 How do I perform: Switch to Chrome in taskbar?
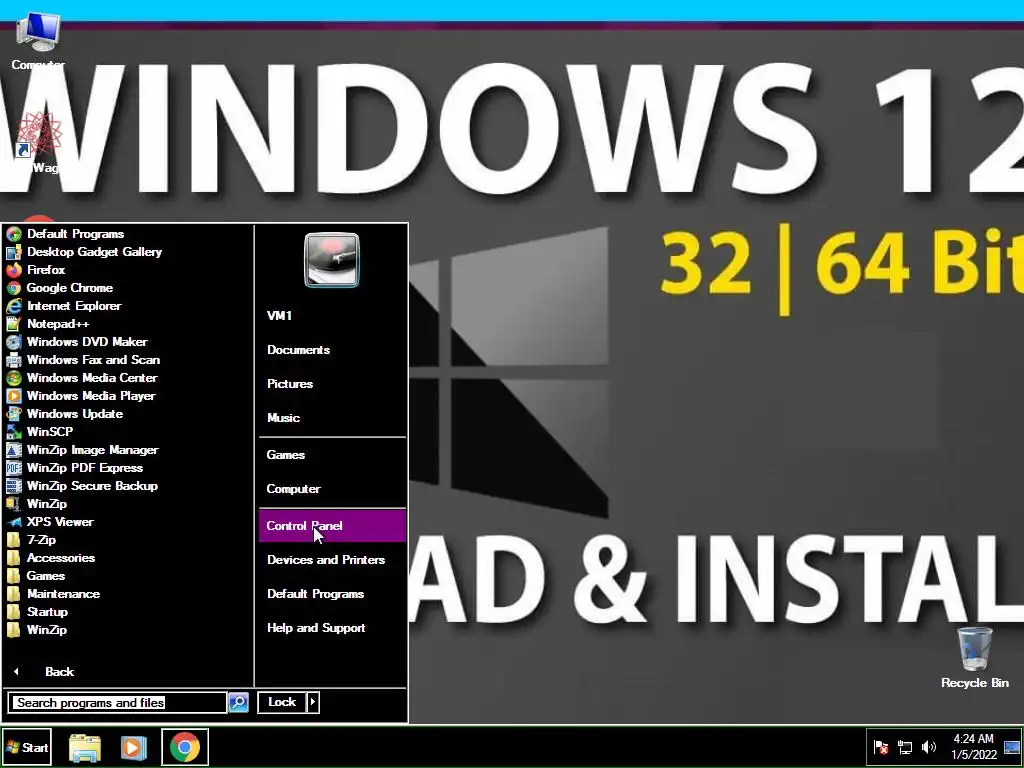tap(185, 747)
